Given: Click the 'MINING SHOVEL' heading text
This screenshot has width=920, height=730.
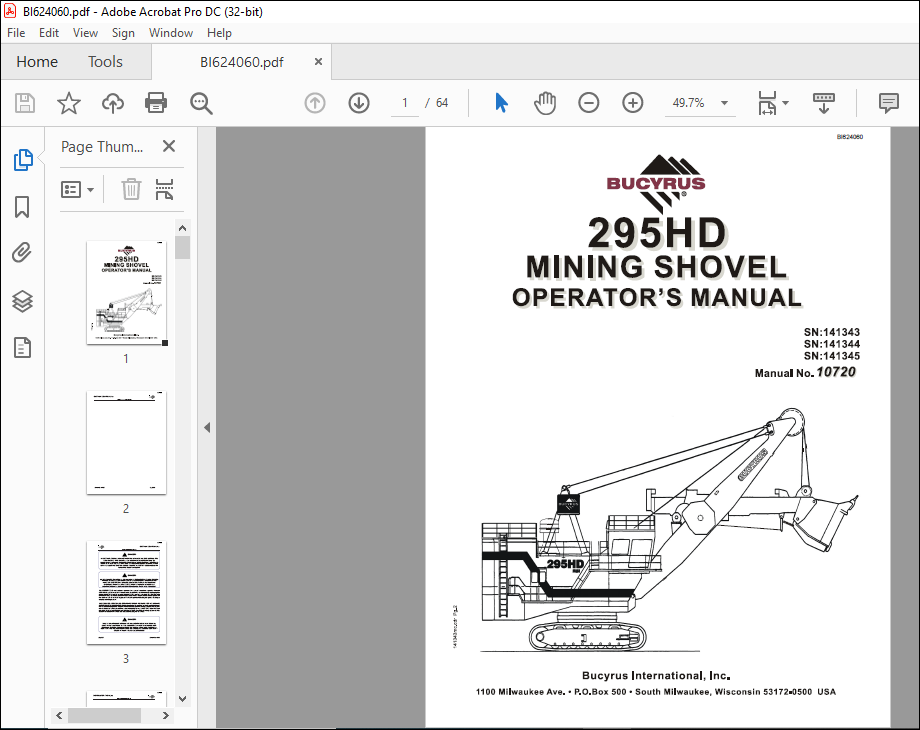Looking at the screenshot, I should tap(657, 267).
